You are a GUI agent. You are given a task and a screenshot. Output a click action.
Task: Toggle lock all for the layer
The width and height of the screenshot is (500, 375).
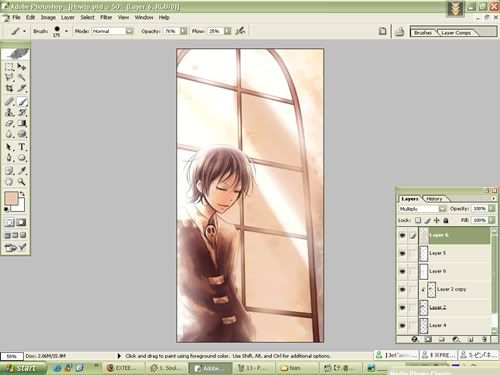pyautogui.click(x=446, y=220)
